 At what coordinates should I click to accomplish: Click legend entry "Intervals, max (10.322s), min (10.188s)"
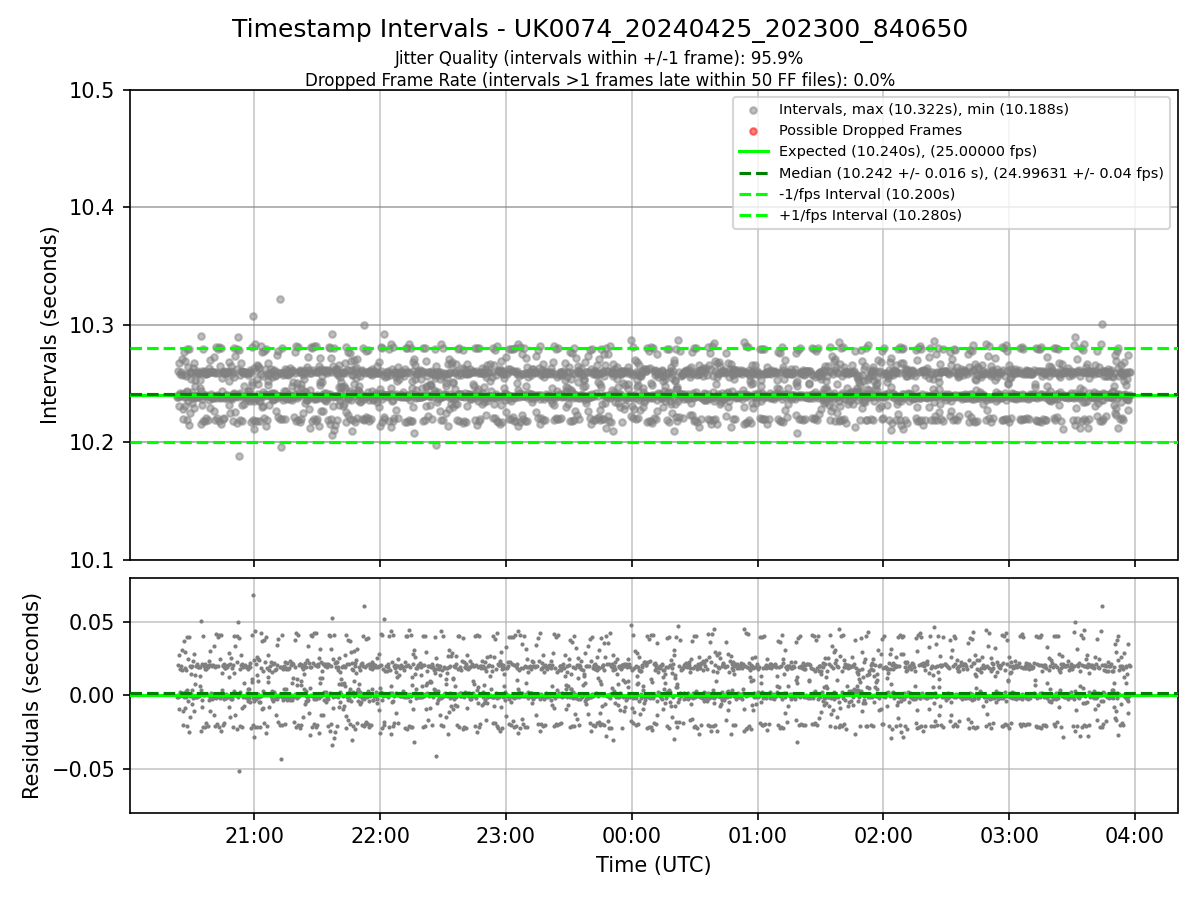pos(924,109)
